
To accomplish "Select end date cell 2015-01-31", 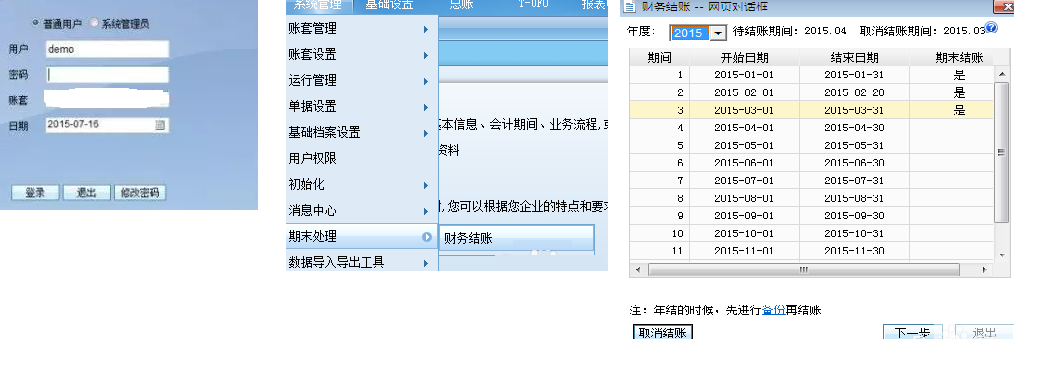I will pyautogui.click(x=854, y=75).
